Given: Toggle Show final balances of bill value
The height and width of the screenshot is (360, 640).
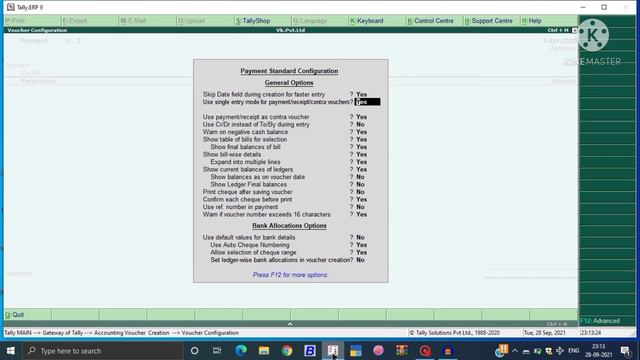Looking at the screenshot, I should [x=361, y=147].
